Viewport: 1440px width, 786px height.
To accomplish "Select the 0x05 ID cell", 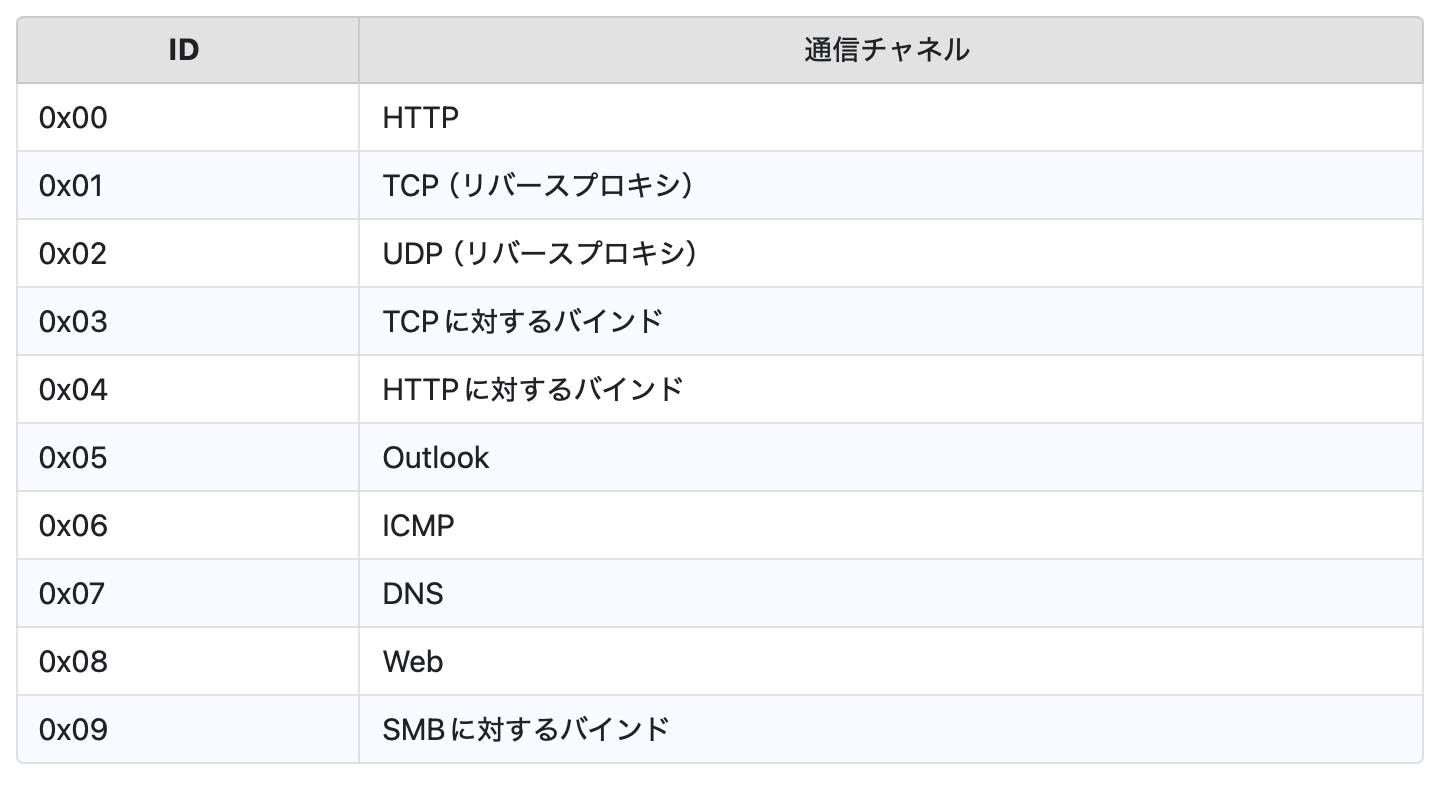I will (73, 458).
